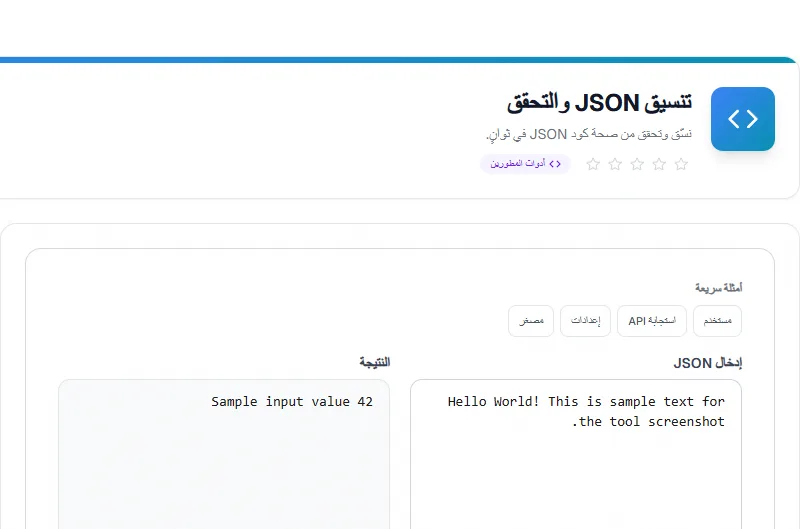
Task: Select the second star from the right
Action: click(659, 164)
